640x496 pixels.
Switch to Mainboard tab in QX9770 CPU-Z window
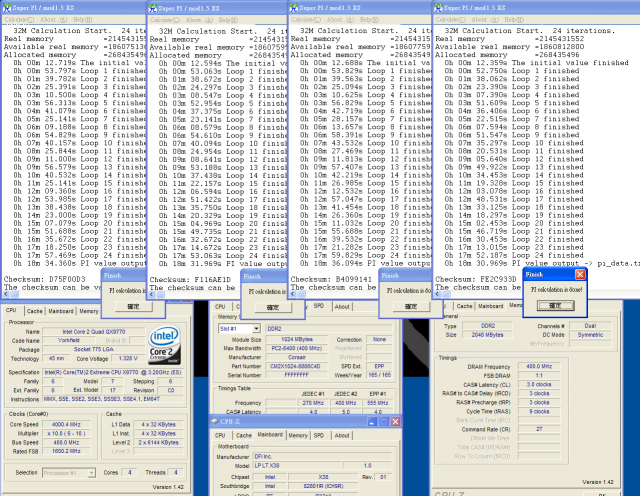point(61,311)
